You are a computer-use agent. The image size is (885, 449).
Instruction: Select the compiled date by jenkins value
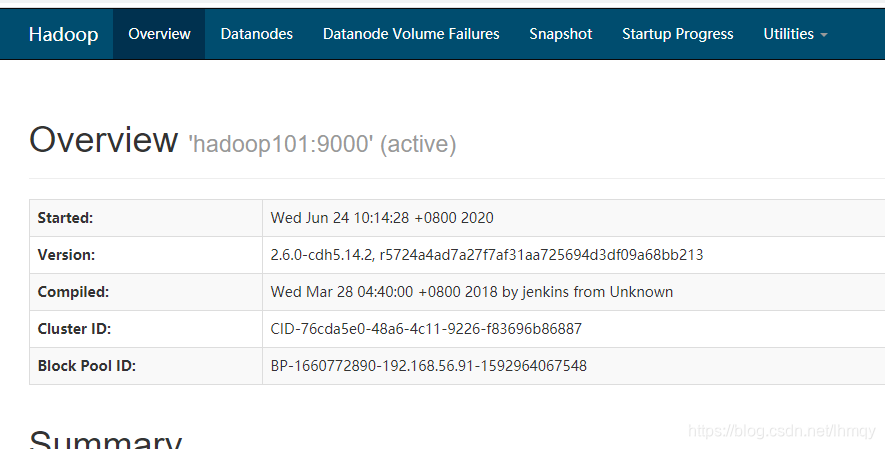coord(472,292)
